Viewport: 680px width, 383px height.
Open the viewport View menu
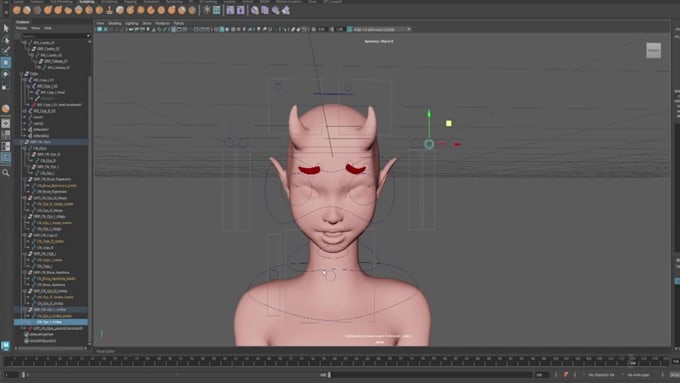click(100, 23)
